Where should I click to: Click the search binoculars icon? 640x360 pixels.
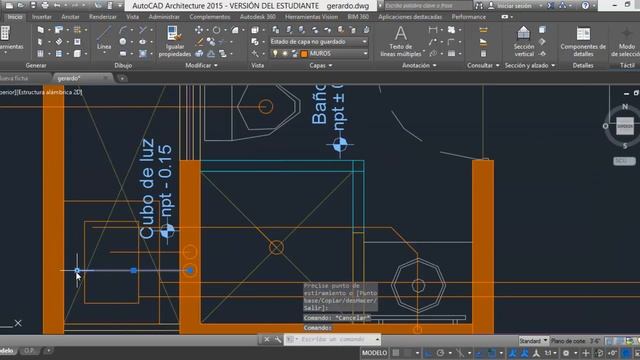(x=479, y=6)
